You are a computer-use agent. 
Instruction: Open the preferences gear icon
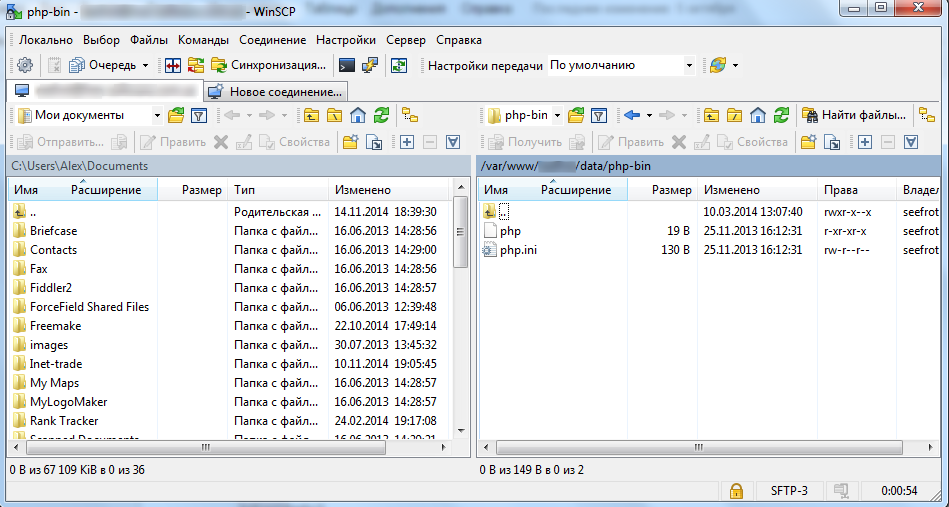pyautogui.click(x=25, y=65)
